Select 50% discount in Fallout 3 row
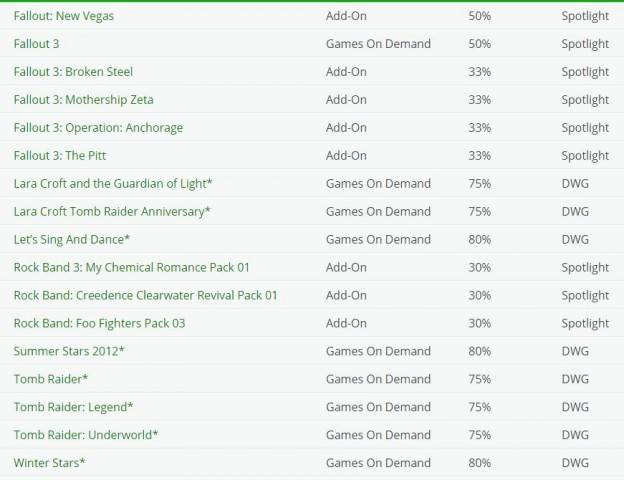 point(480,44)
